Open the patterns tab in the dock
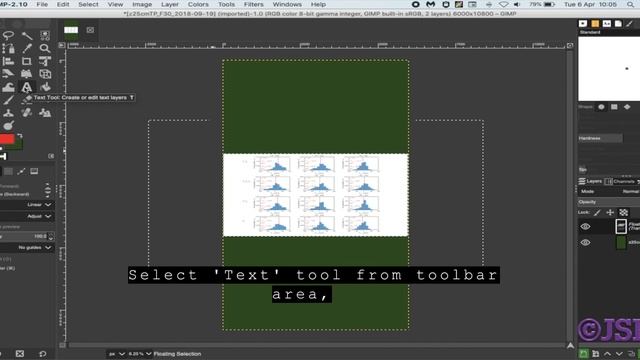640x360 pixels. click(595, 23)
